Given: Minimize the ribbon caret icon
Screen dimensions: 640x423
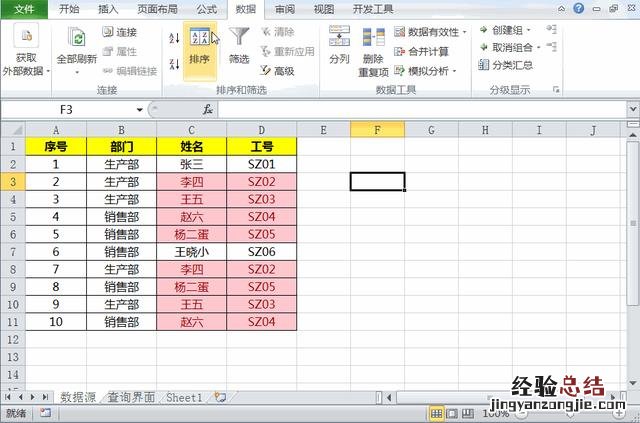Looking at the screenshot, I should [562, 9].
